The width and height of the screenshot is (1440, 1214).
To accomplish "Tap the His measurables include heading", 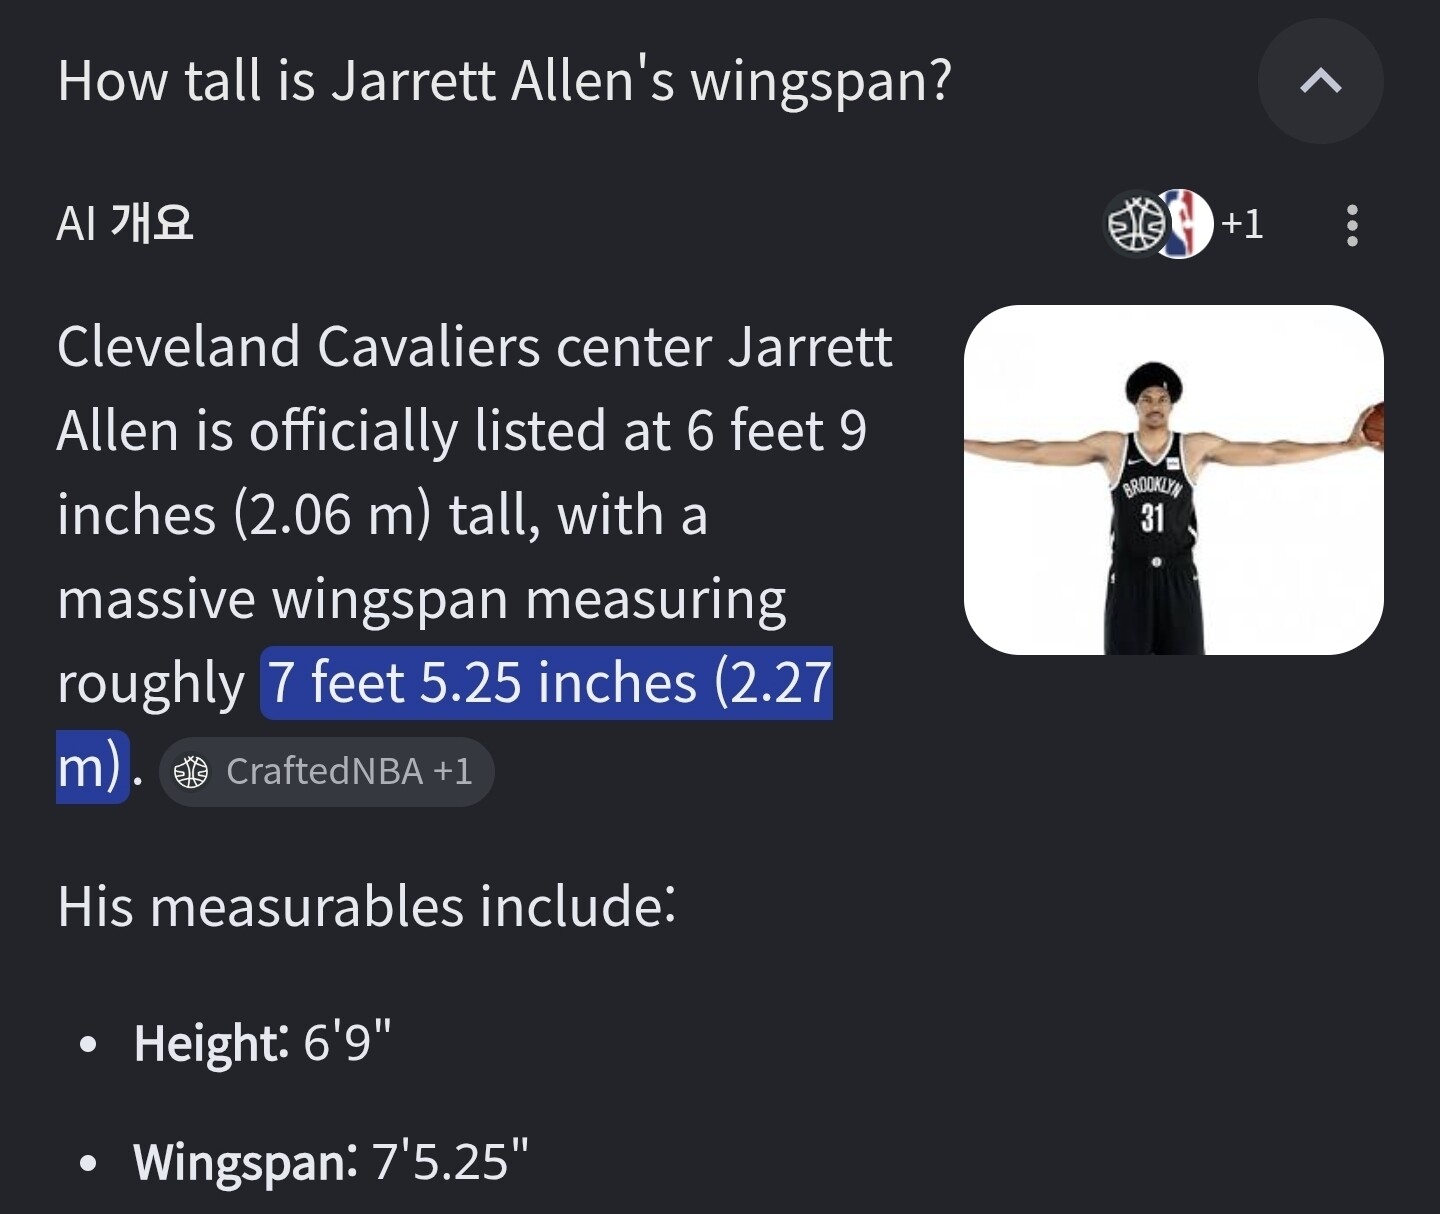I will point(367,907).
